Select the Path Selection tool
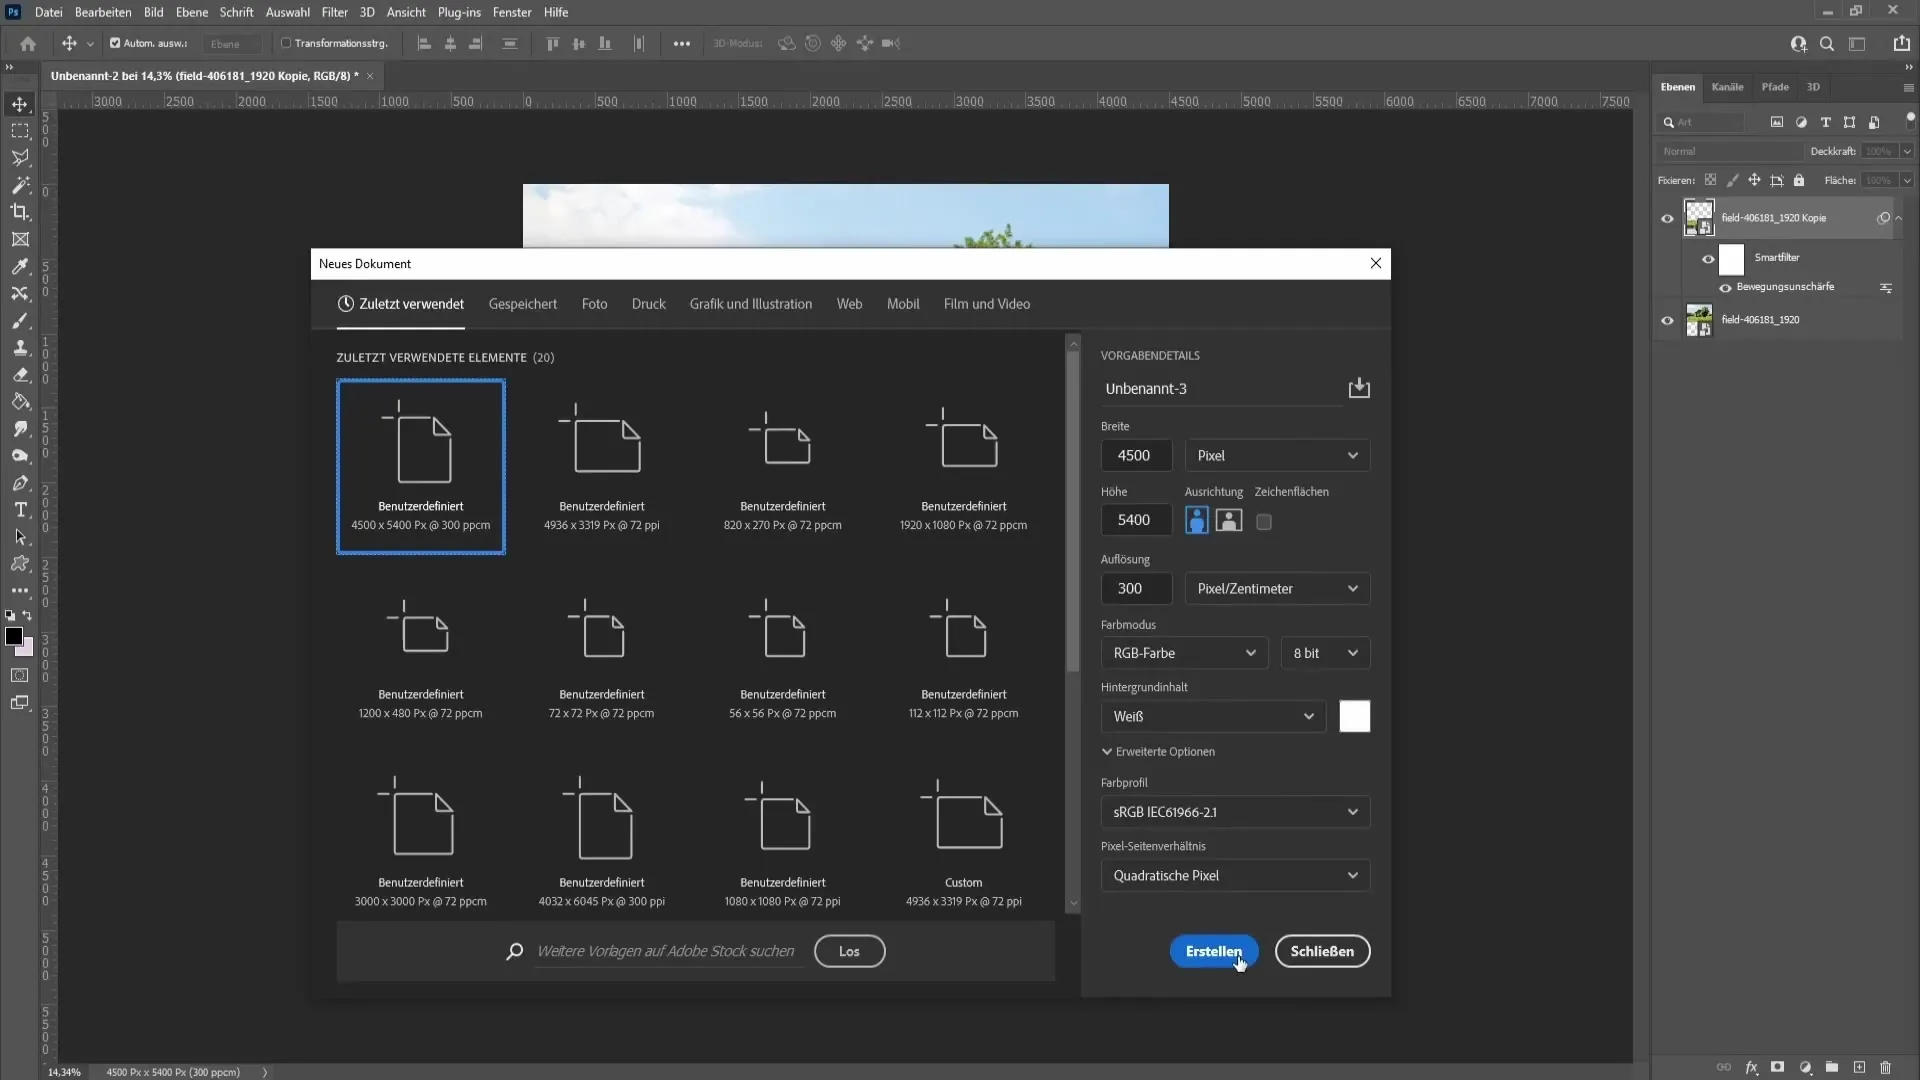The width and height of the screenshot is (1920, 1080). pos(20,537)
